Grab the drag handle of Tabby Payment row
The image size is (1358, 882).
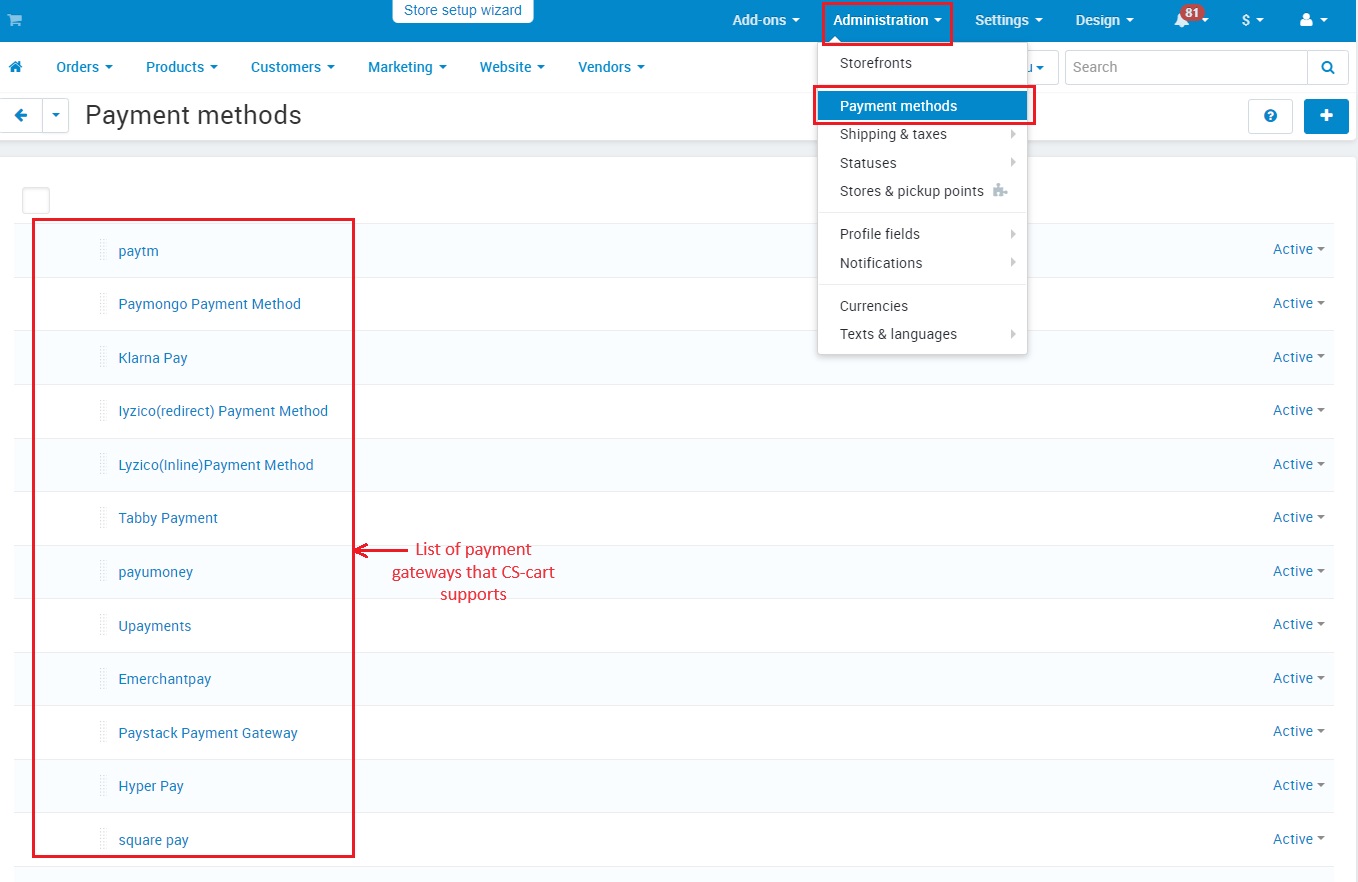coord(103,517)
